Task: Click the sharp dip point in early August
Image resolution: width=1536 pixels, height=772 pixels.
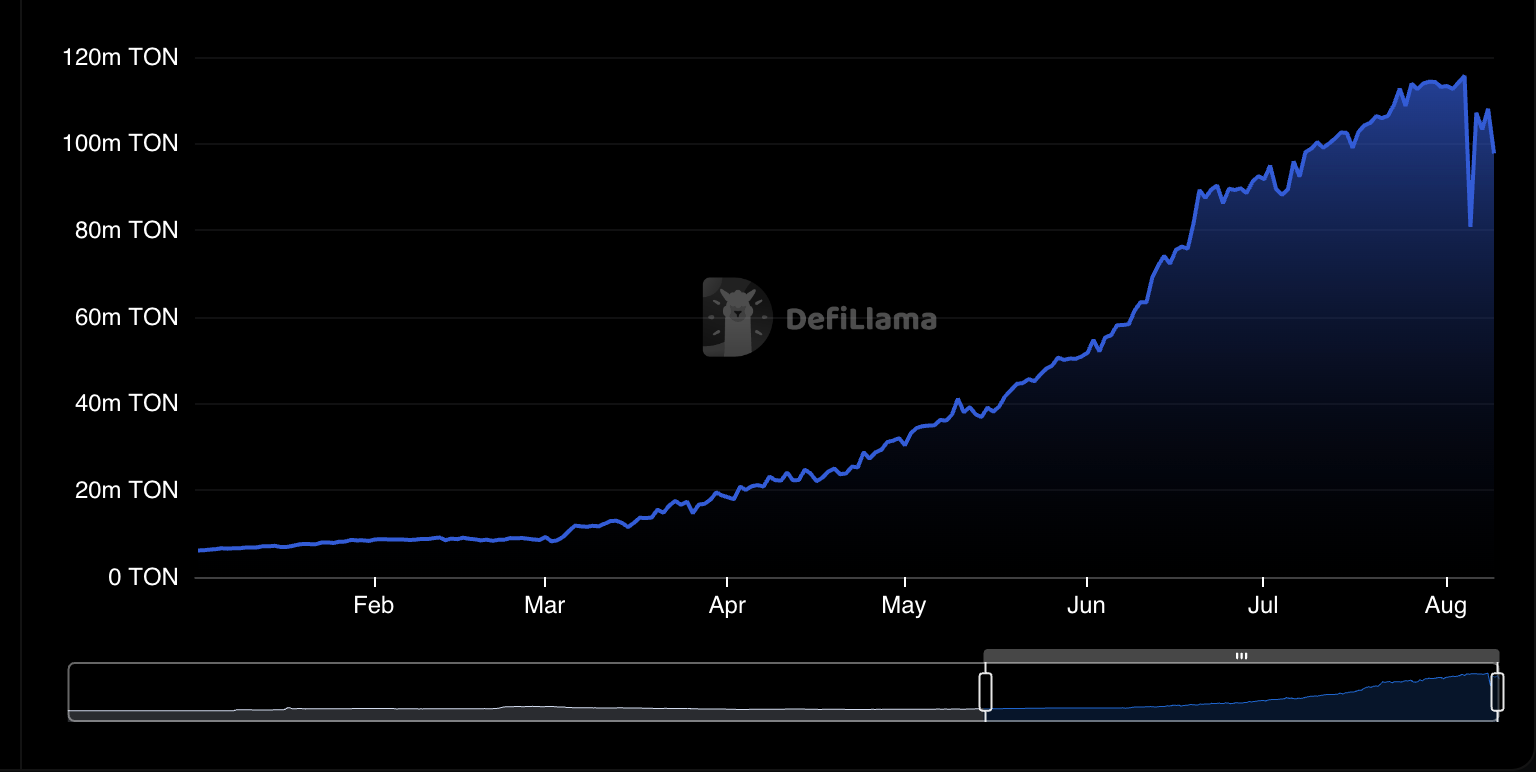Action: [1470, 225]
